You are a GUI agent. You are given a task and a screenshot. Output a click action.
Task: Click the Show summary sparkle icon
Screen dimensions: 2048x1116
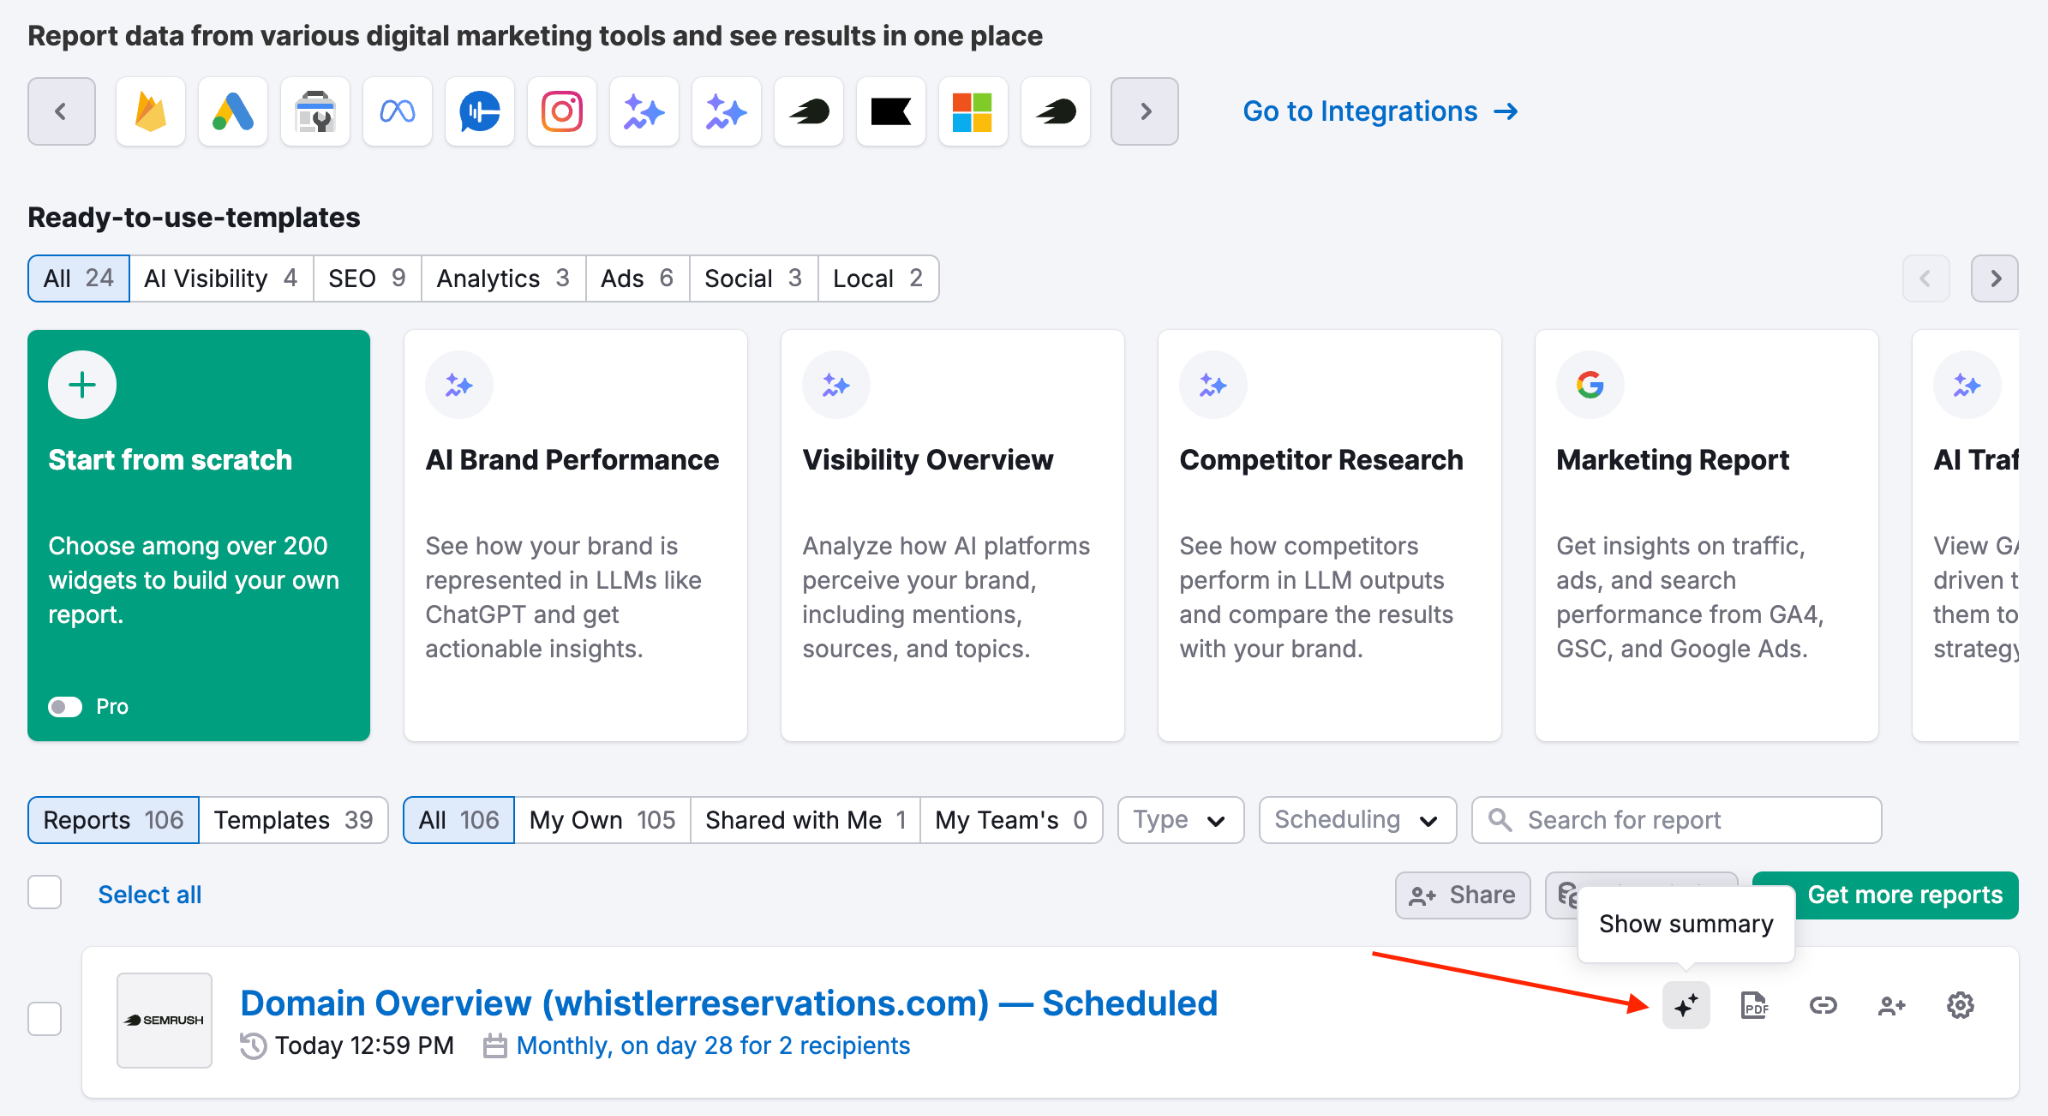tap(1686, 1005)
